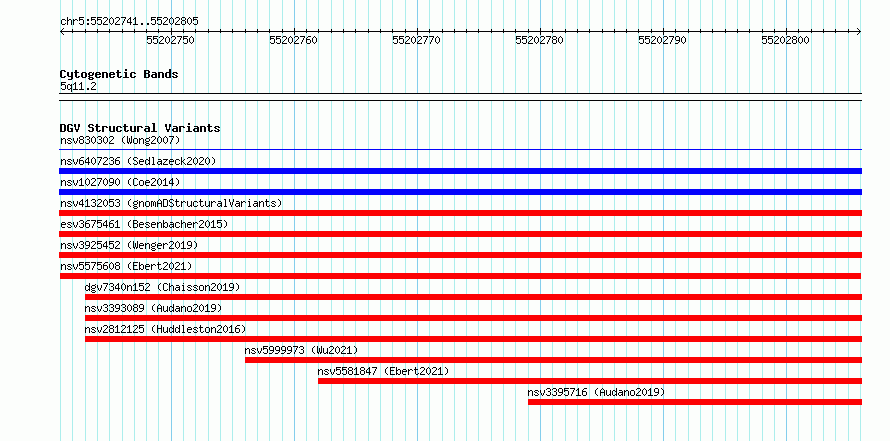Open nsv5575608 (Ebert2021) label

coord(126,266)
